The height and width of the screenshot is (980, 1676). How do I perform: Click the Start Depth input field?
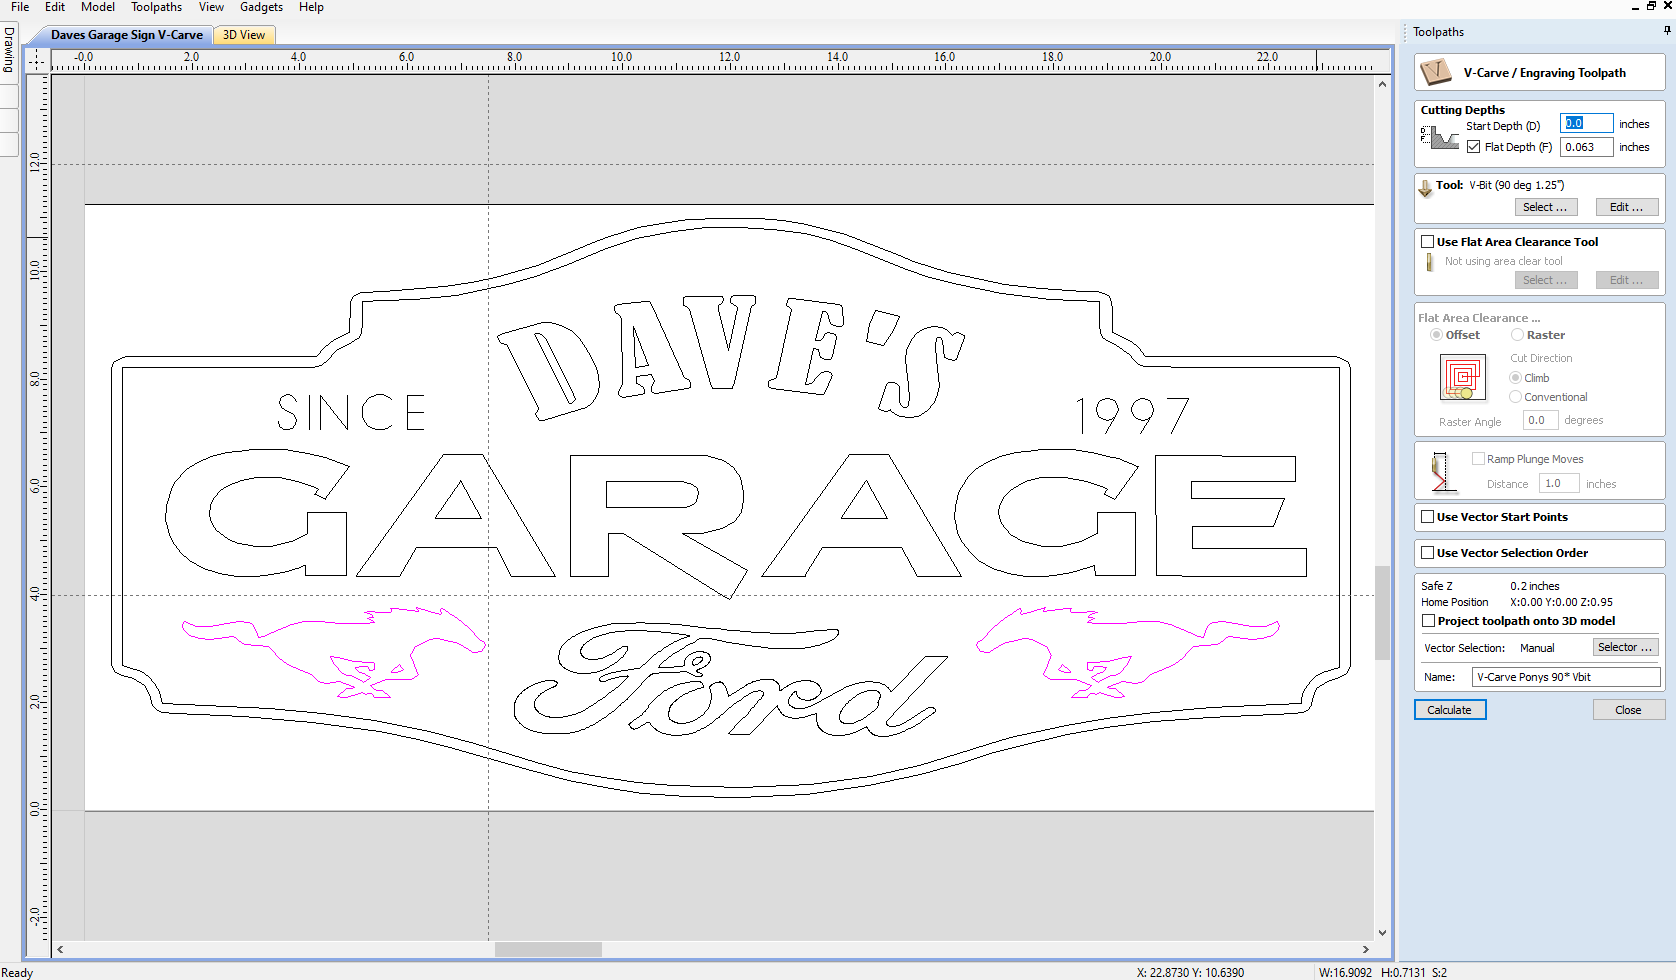pos(1587,123)
